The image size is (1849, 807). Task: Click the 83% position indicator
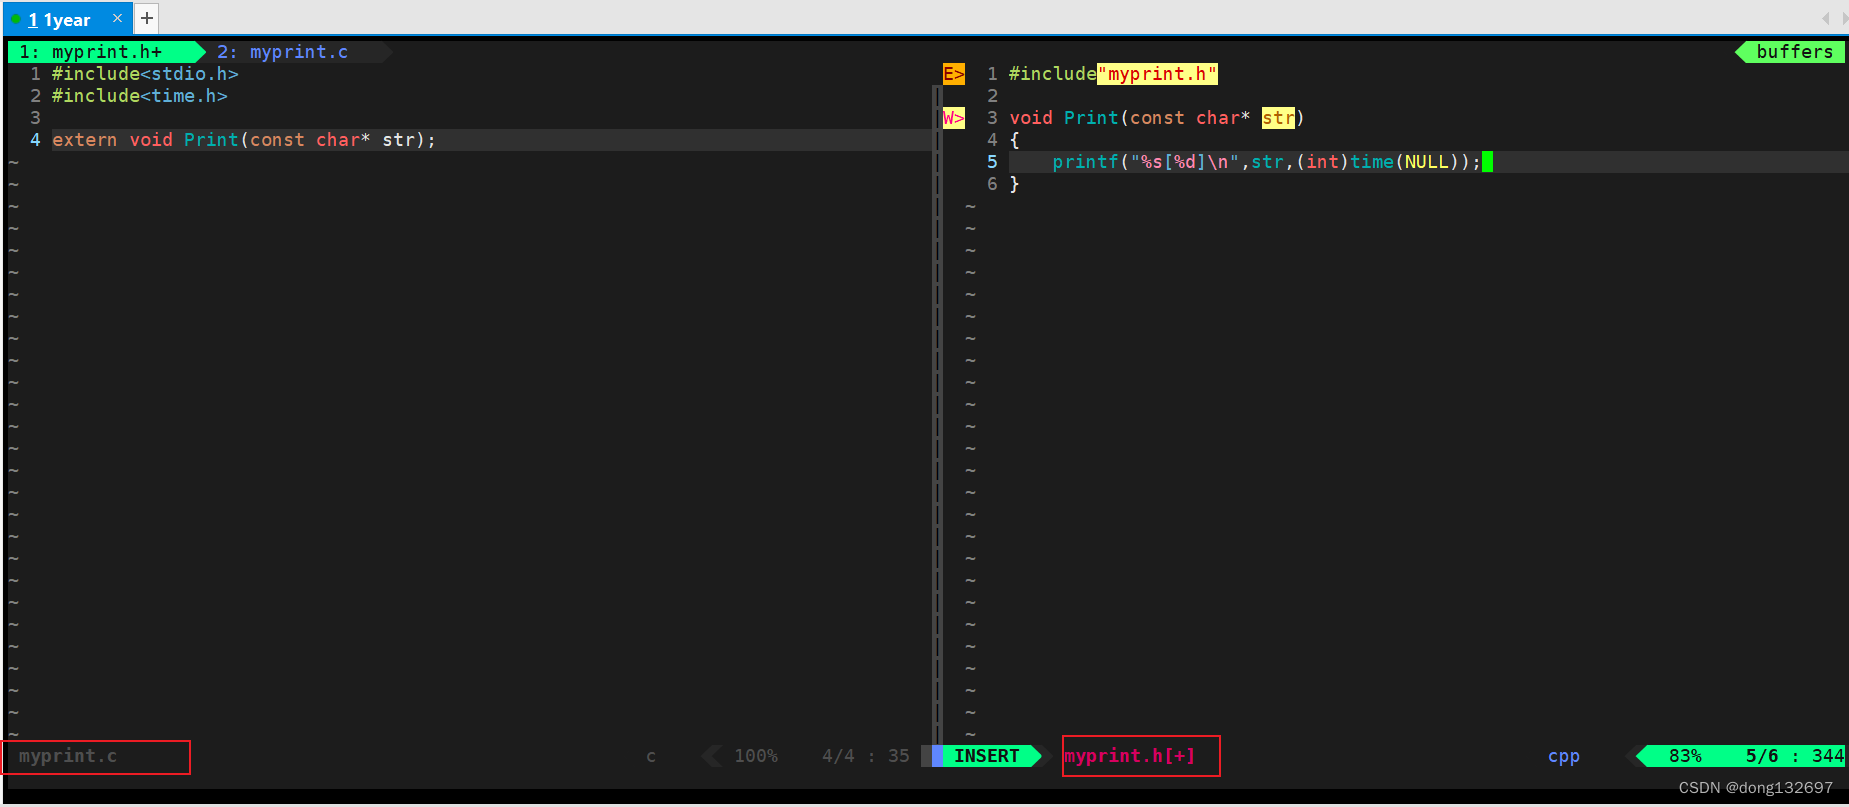tap(1685, 756)
